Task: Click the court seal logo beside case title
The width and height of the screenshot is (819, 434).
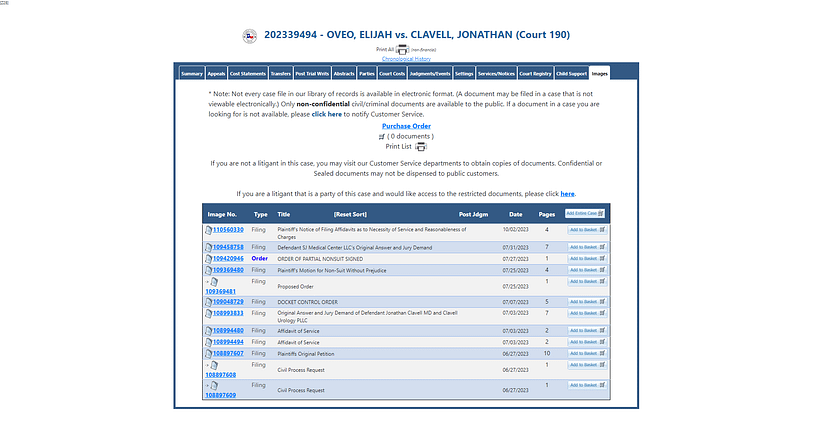Action: (x=250, y=36)
